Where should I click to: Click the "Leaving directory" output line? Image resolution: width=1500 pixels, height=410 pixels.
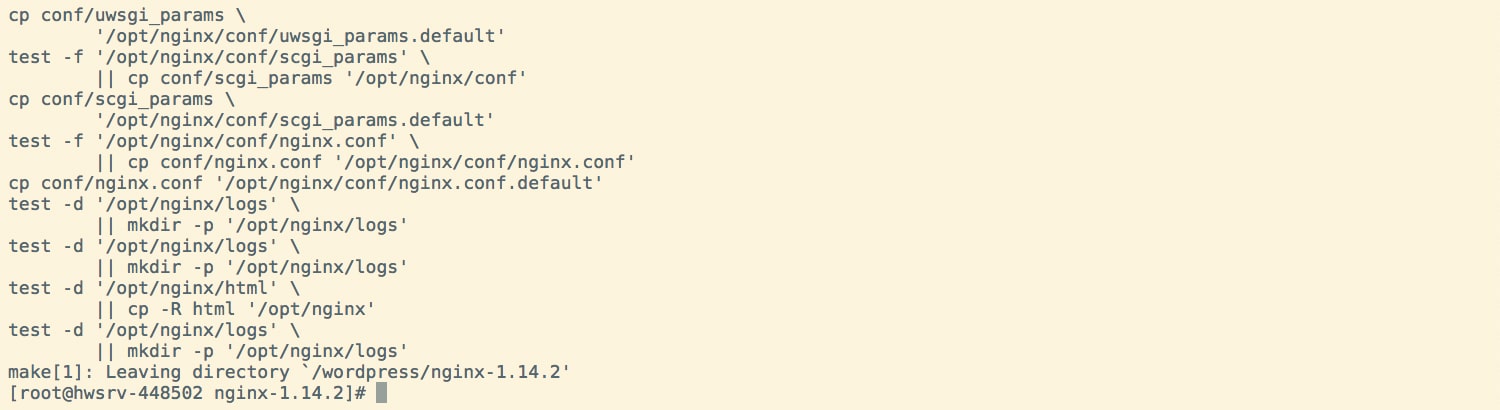(289, 372)
